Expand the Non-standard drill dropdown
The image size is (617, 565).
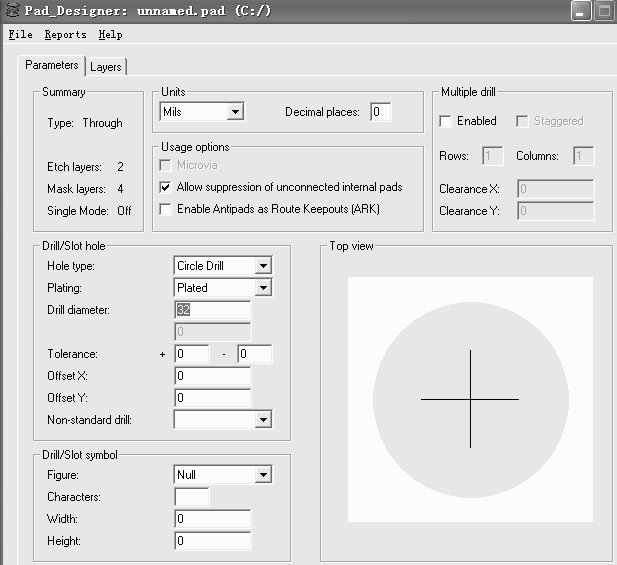point(223,420)
